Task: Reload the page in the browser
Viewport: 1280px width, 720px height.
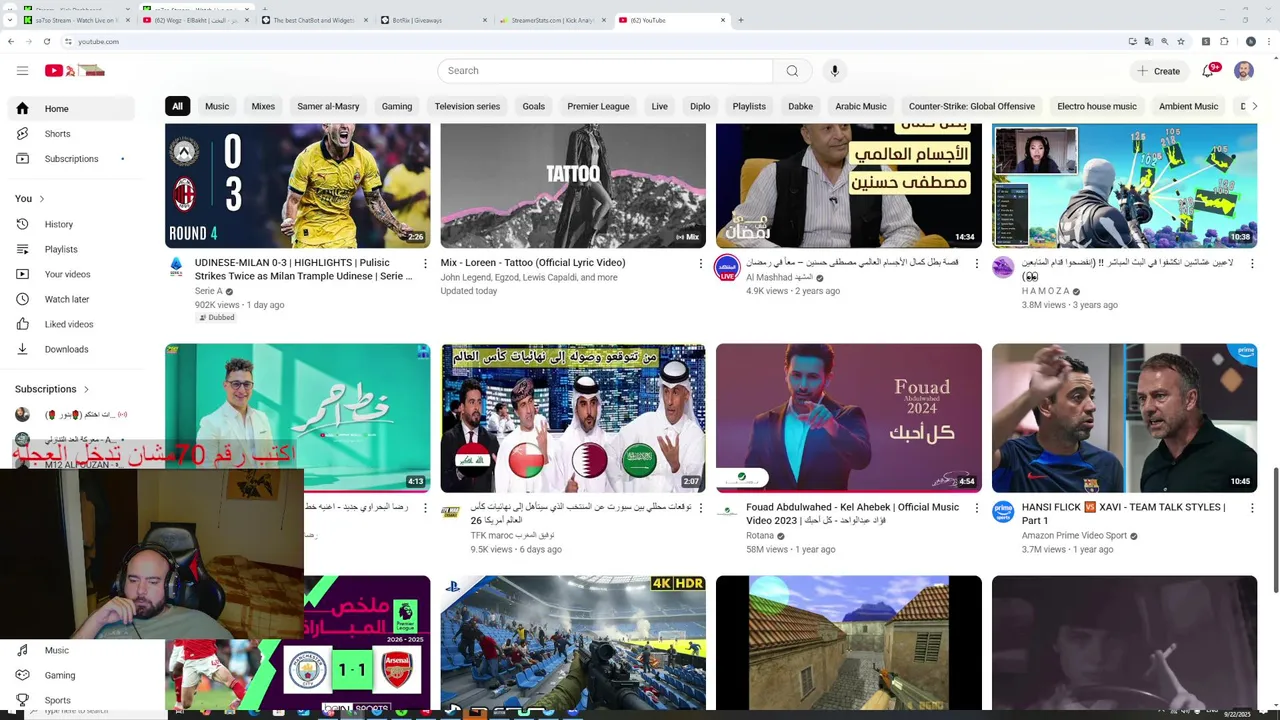Action: click(x=47, y=41)
